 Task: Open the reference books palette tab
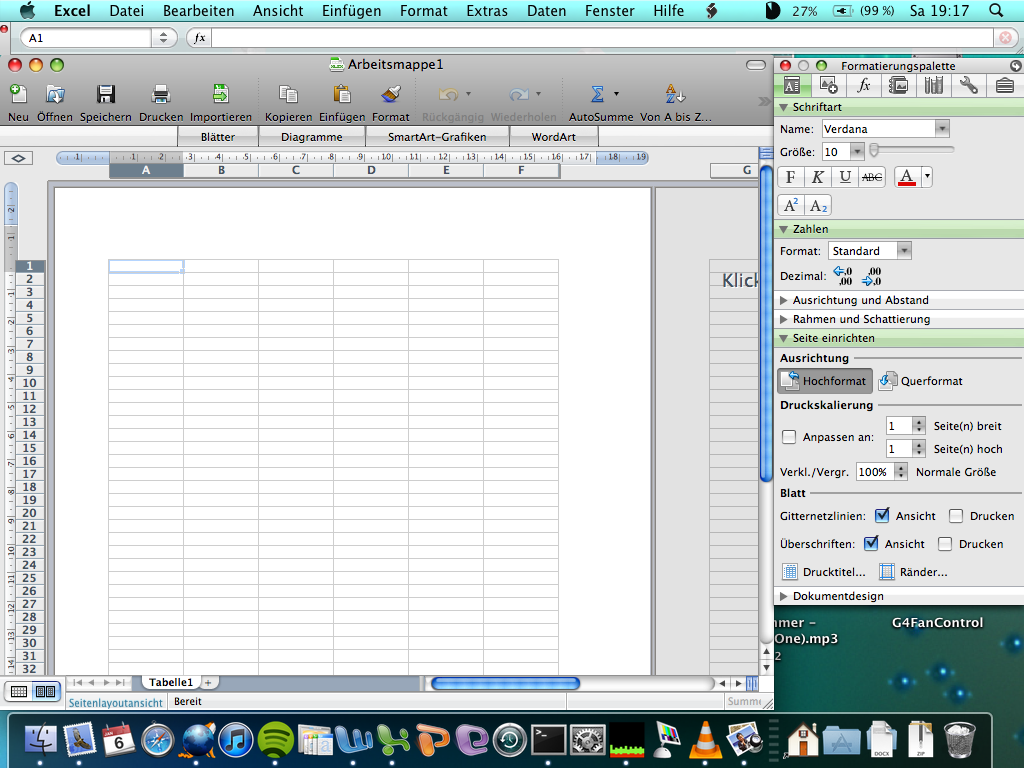tap(934, 85)
